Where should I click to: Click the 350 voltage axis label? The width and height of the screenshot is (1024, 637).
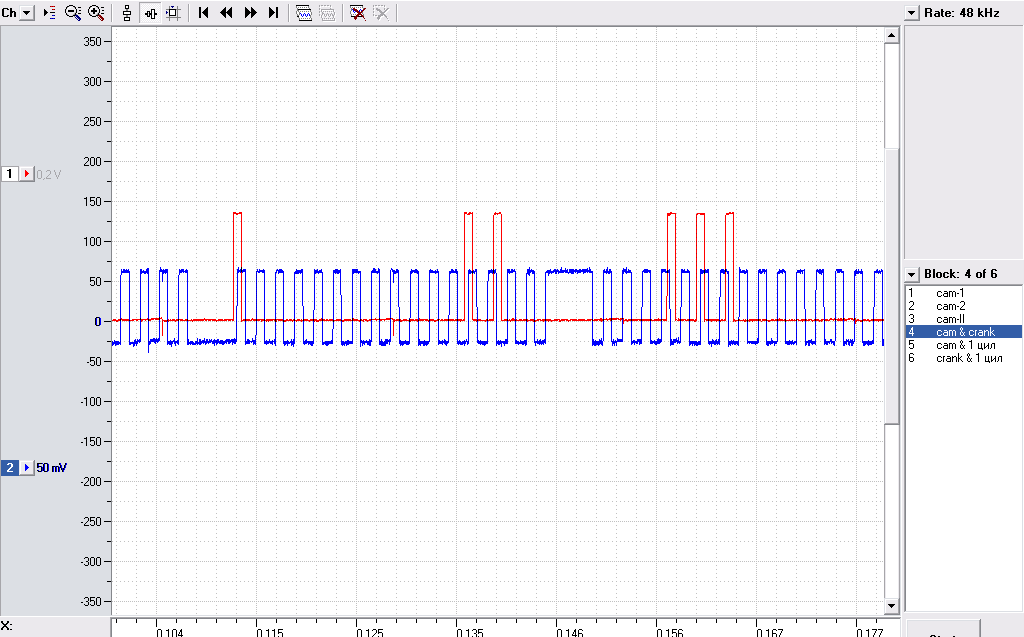pos(92,41)
